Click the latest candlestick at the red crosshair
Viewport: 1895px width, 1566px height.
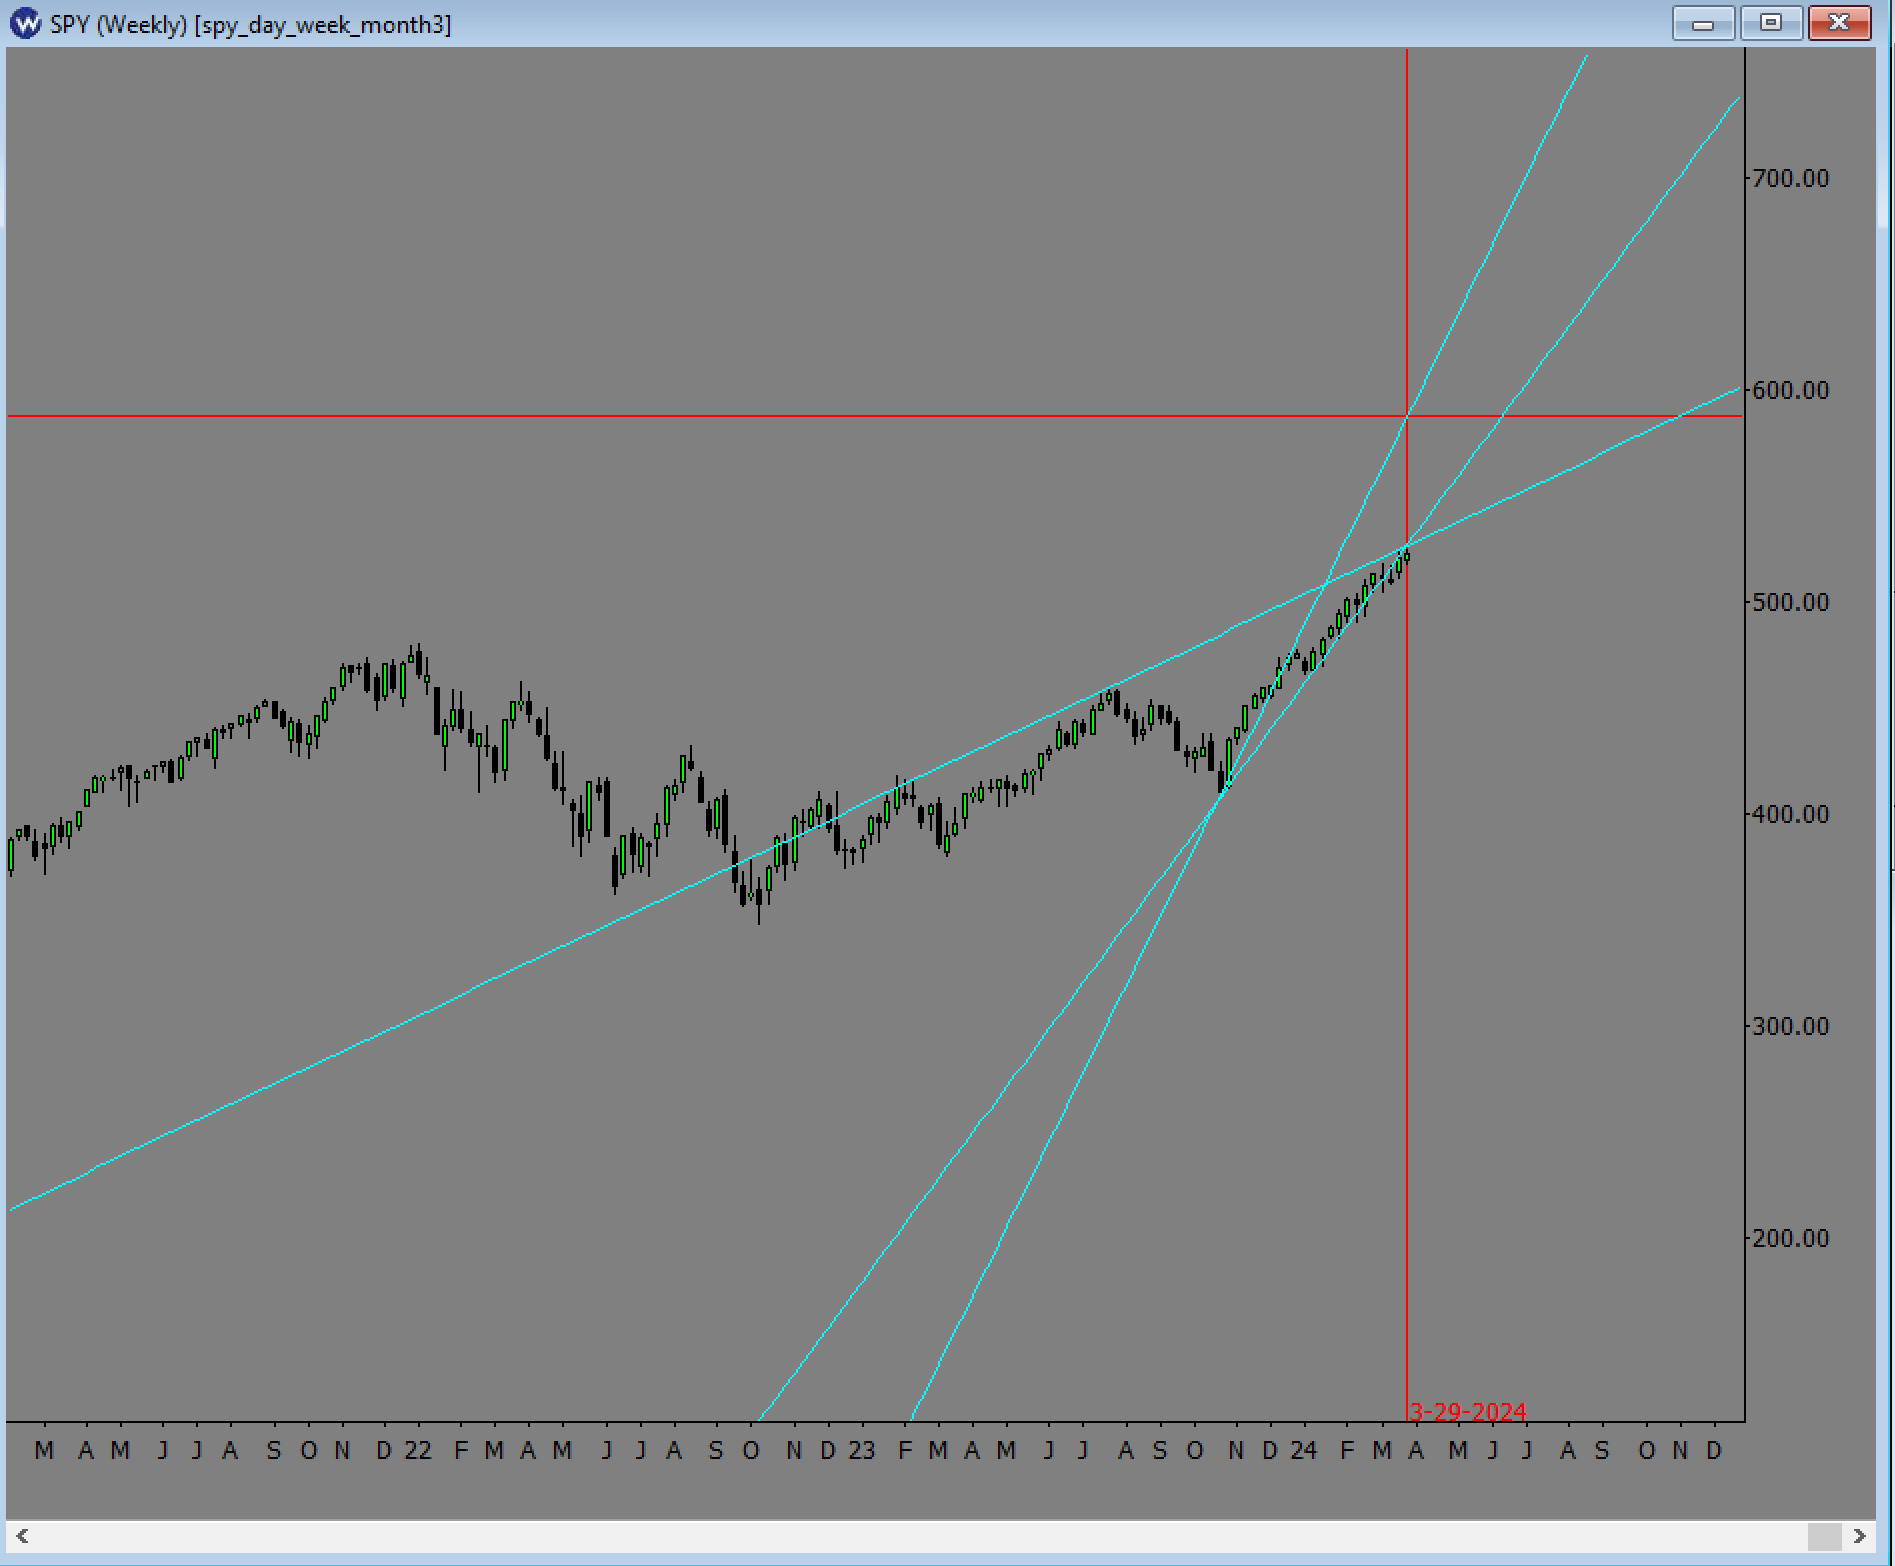1407,556
